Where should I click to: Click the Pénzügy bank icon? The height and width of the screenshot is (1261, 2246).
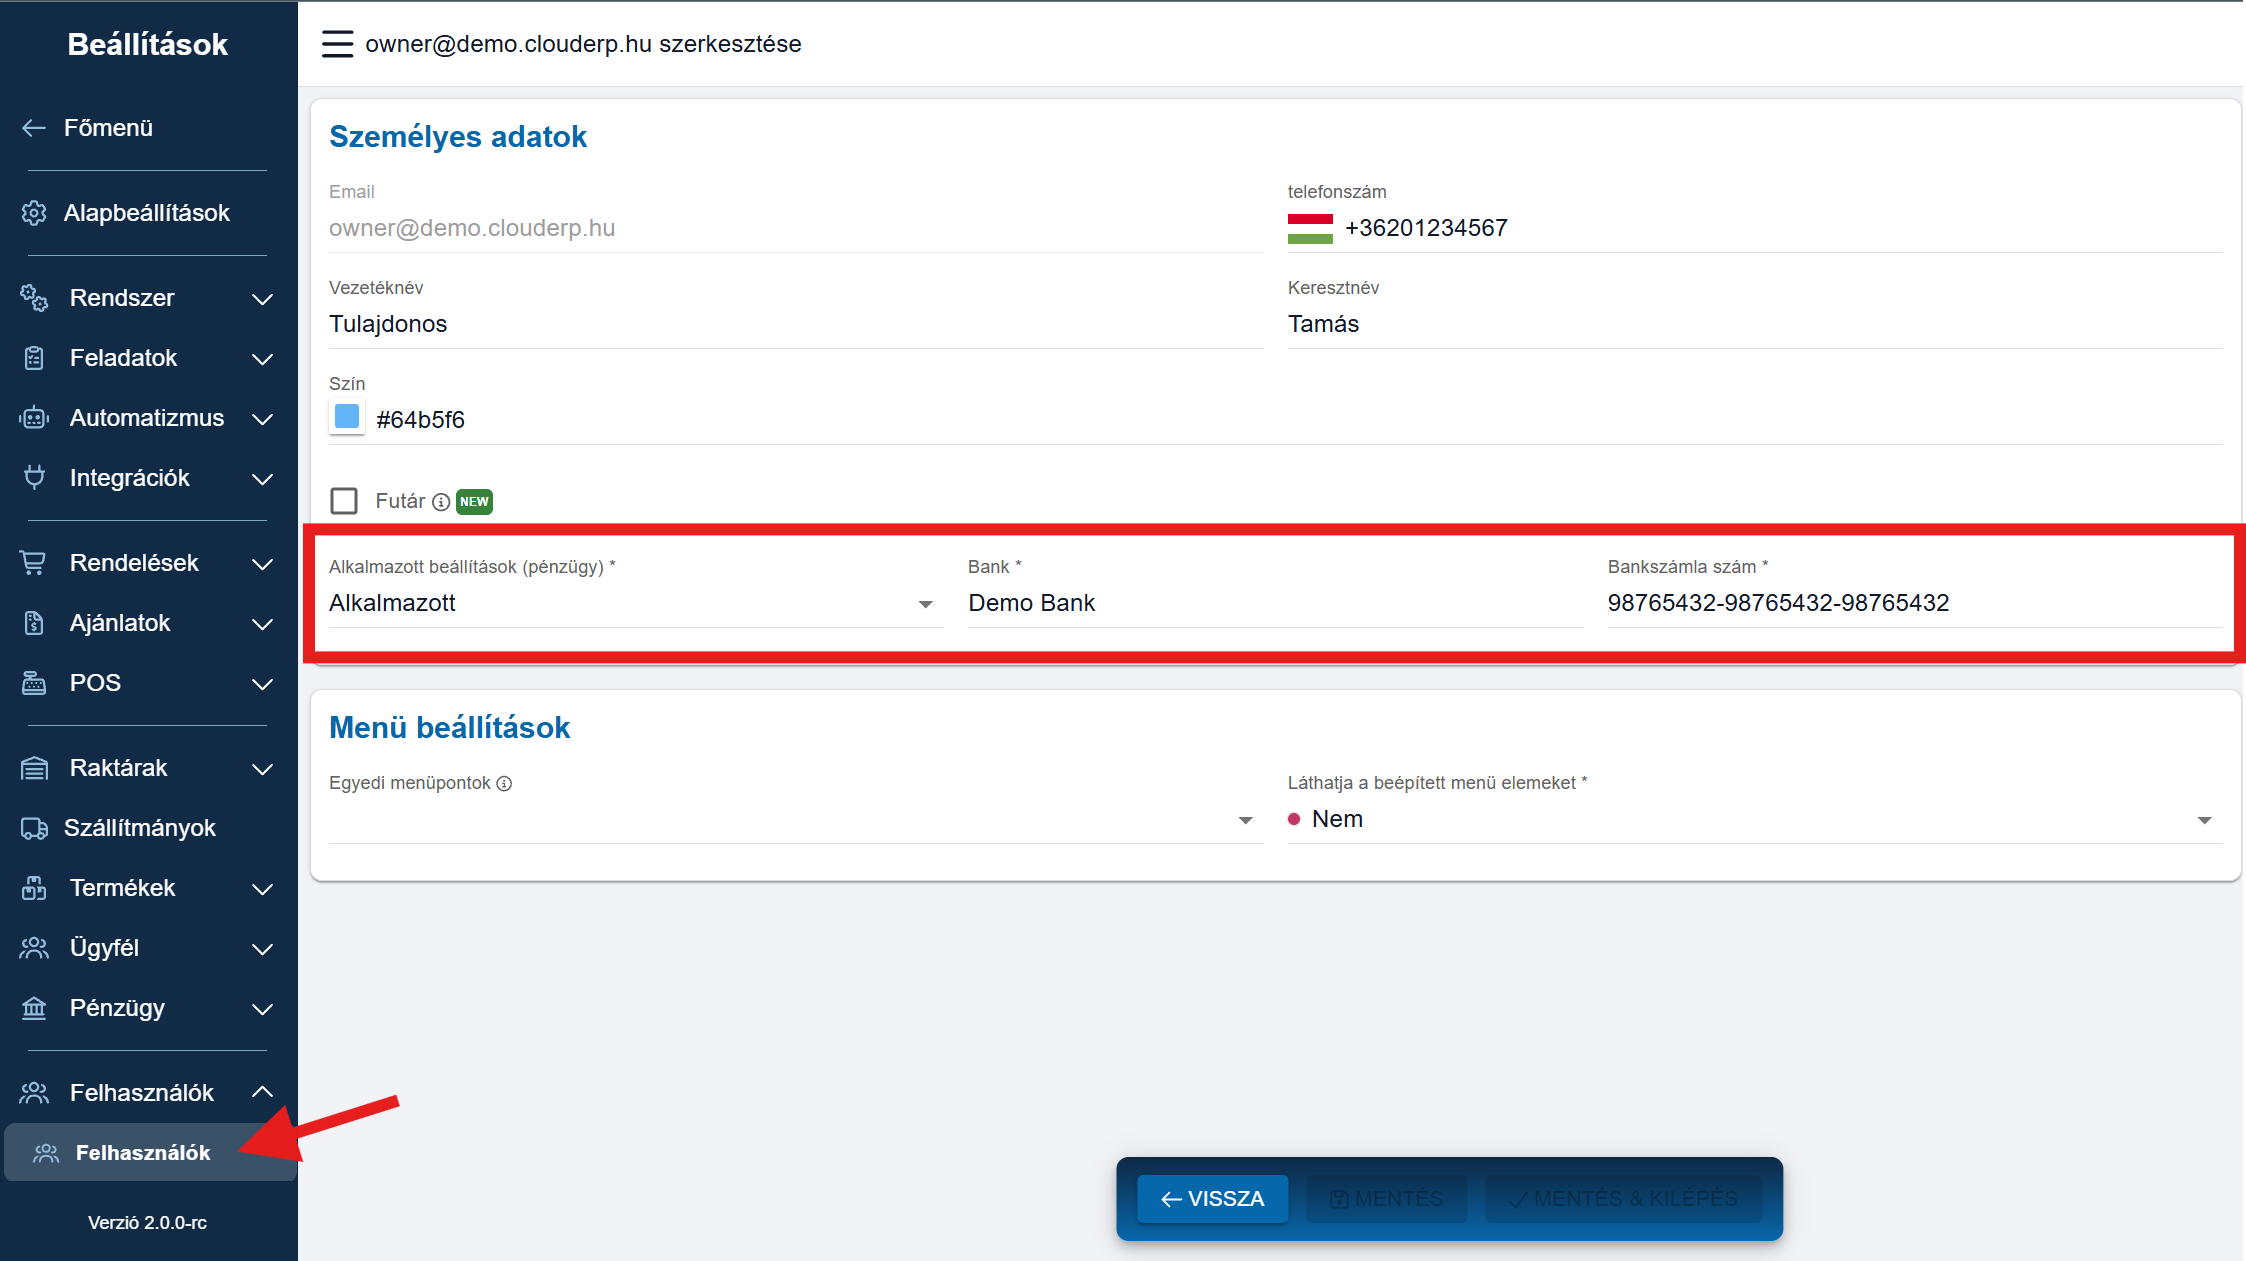point(34,1008)
